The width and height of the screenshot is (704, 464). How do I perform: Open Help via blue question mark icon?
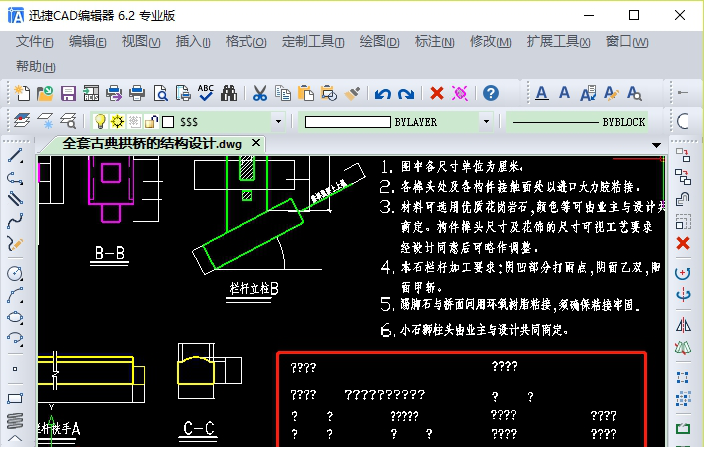pos(491,93)
